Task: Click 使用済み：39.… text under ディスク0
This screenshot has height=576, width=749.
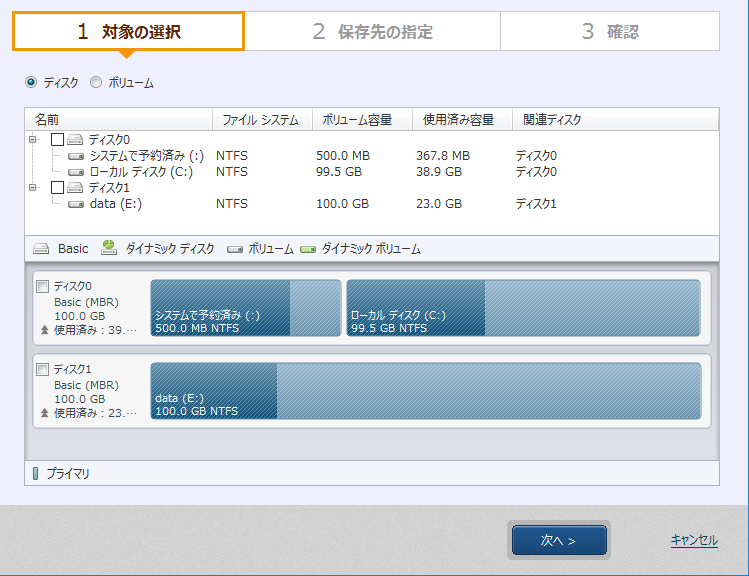Action: [95, 330]
